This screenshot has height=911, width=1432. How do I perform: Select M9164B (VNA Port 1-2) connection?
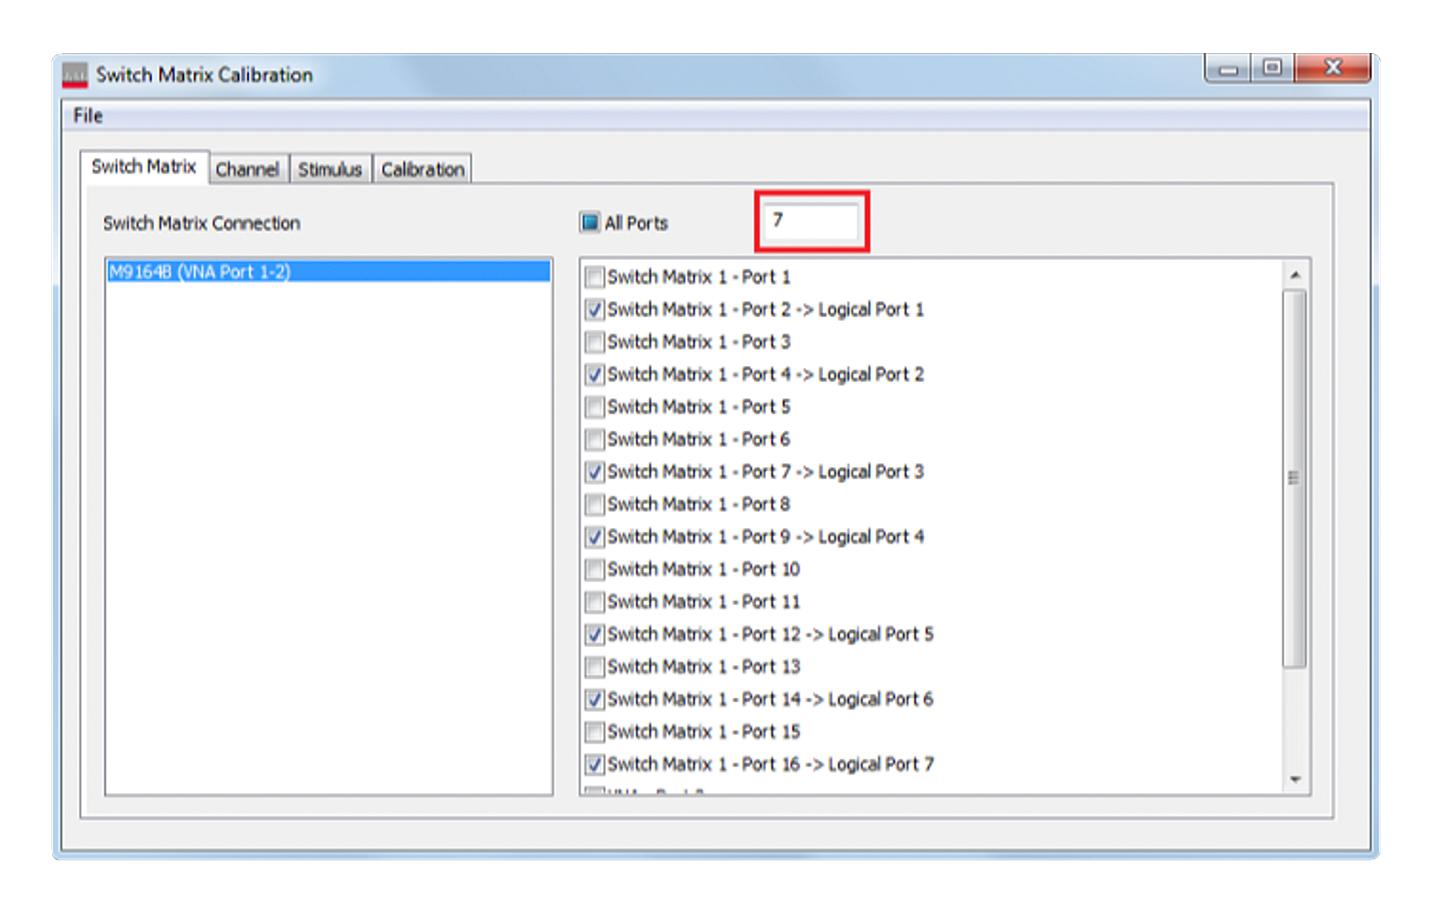pyautogui.click(x=329, y=271)
